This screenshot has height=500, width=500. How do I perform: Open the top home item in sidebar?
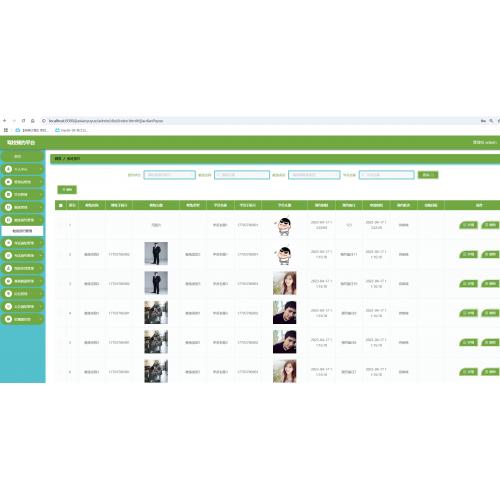[x=22, y=156]
